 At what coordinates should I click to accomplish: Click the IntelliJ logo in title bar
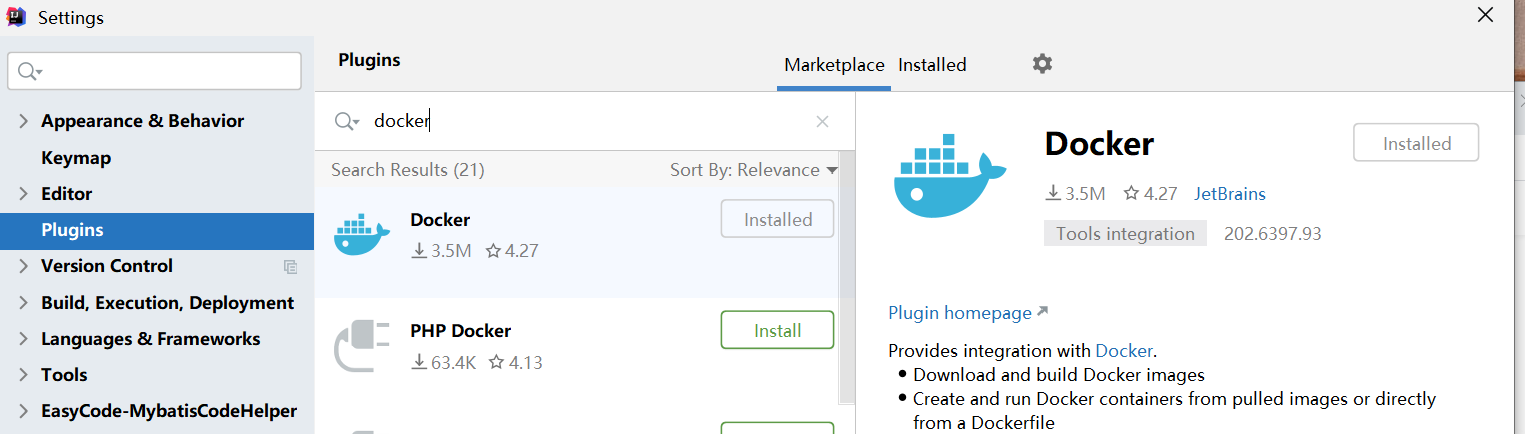click(x=16, y=16)
